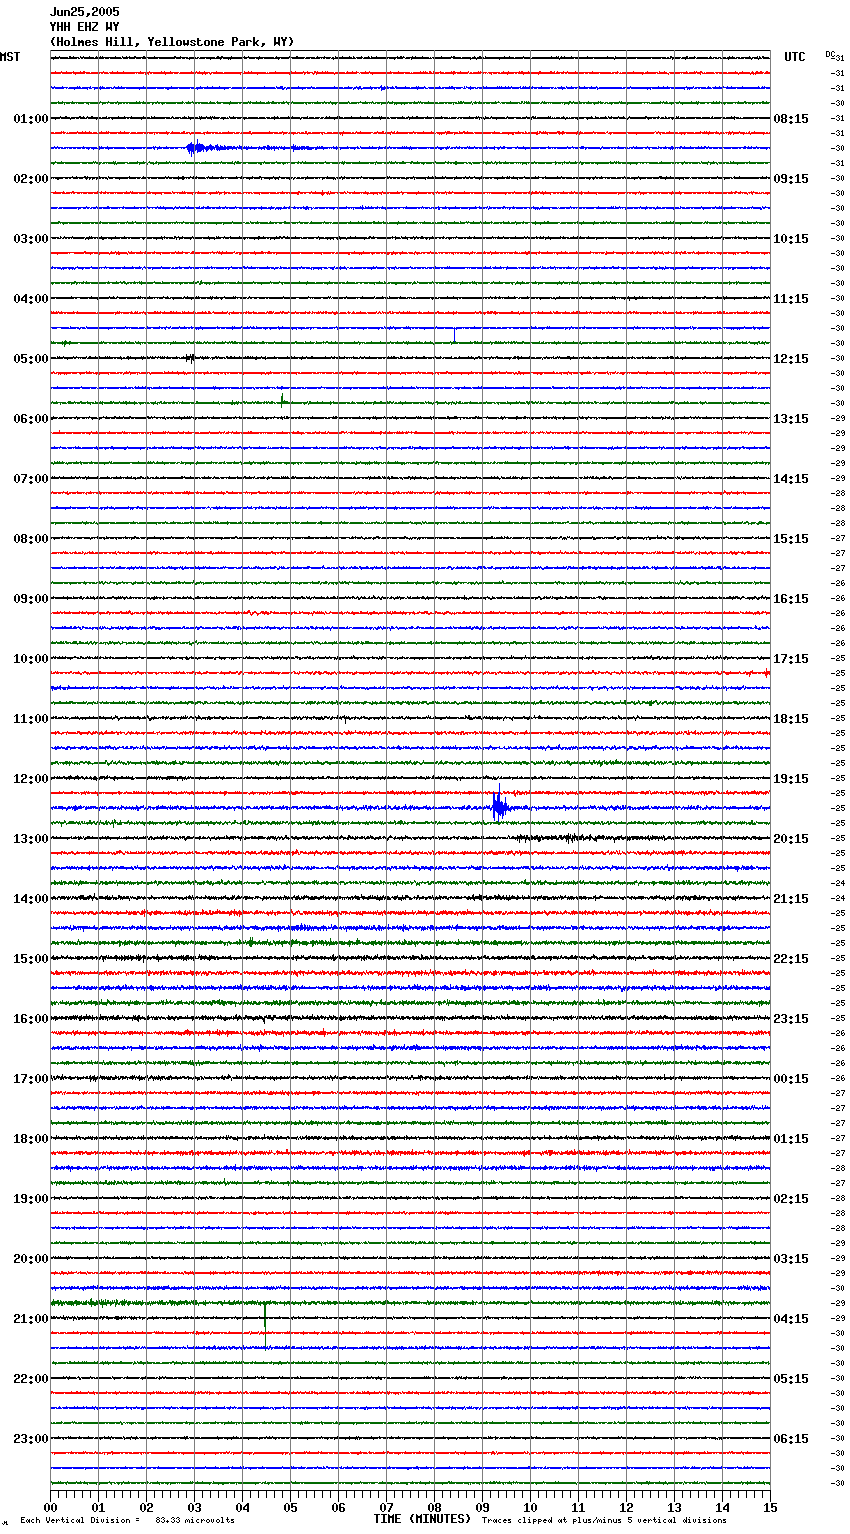Click the DC column header
The width and height of the screenshot is (850, 1534).
click(x=830, y=54)
